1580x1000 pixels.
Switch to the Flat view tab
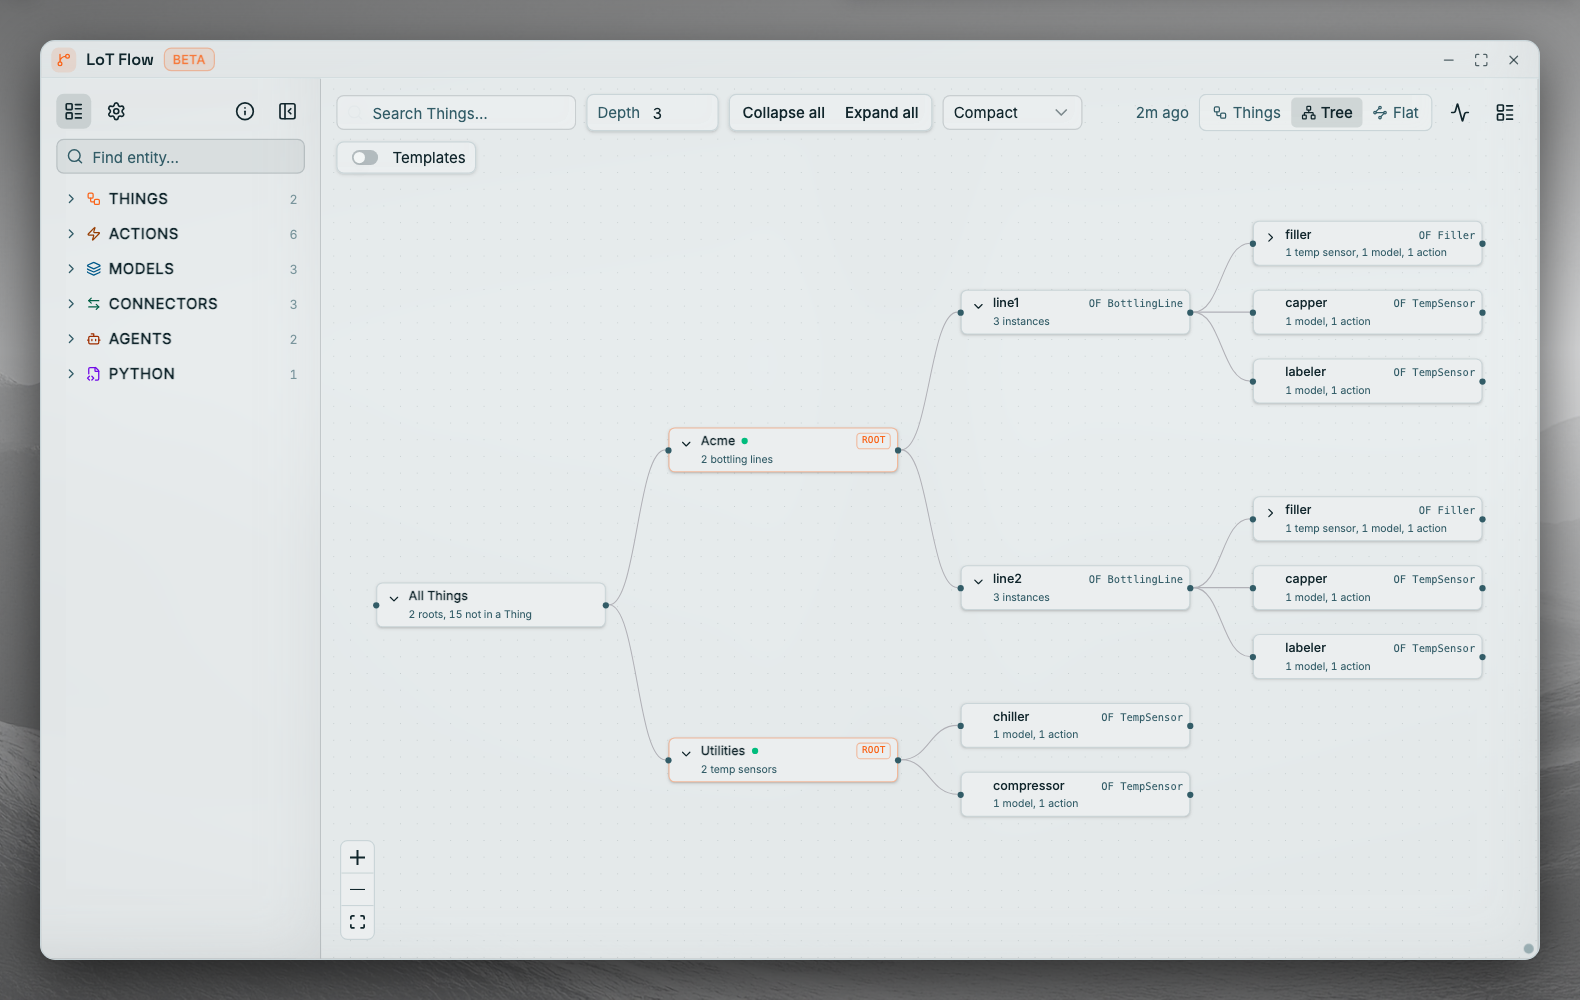(x=1396, y=113)
